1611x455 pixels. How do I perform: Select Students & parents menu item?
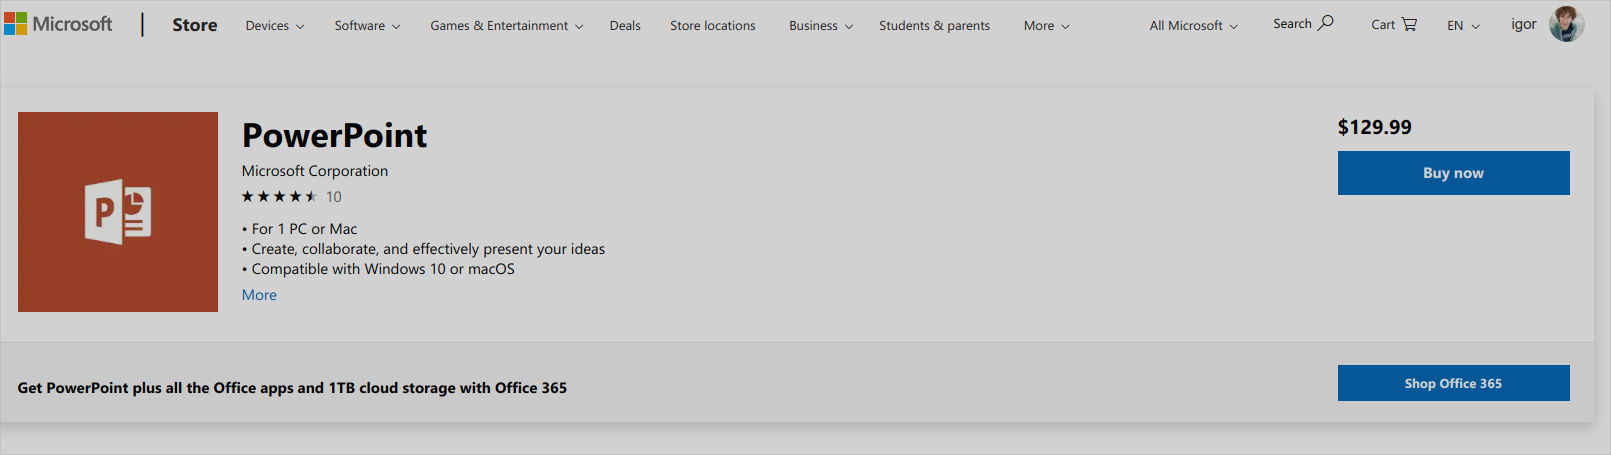[934, 26]
